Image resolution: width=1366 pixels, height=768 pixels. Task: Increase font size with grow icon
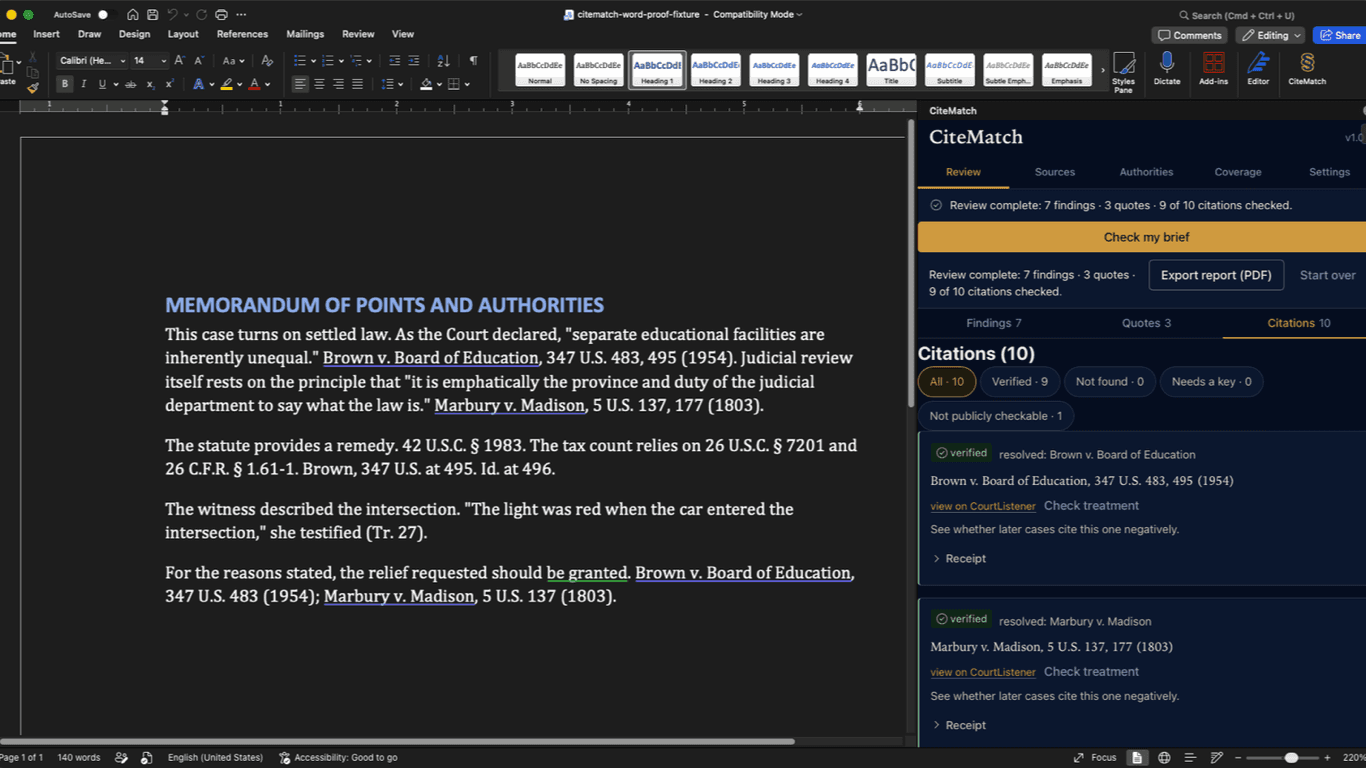click(180, 61)
